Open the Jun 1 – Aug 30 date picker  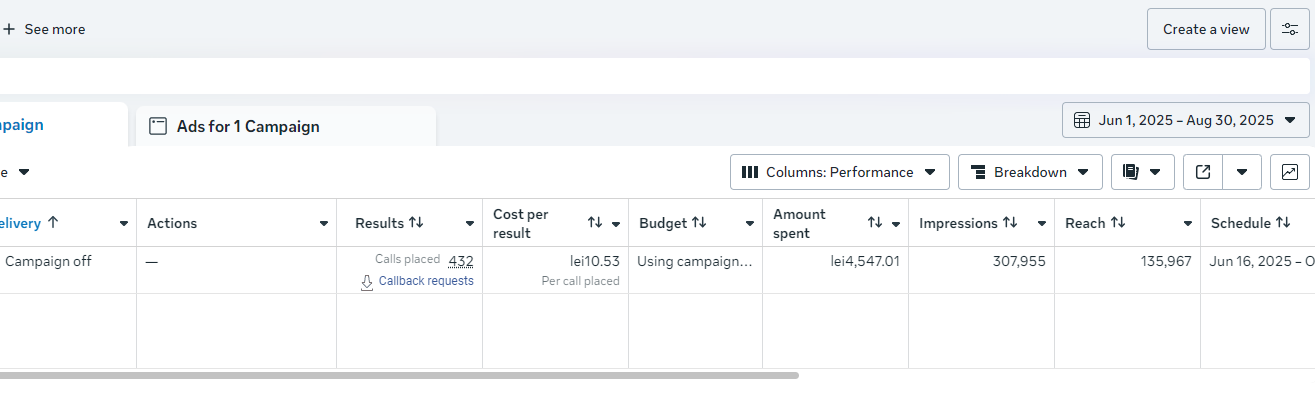pyautogui.click(x=1186, y=120)
